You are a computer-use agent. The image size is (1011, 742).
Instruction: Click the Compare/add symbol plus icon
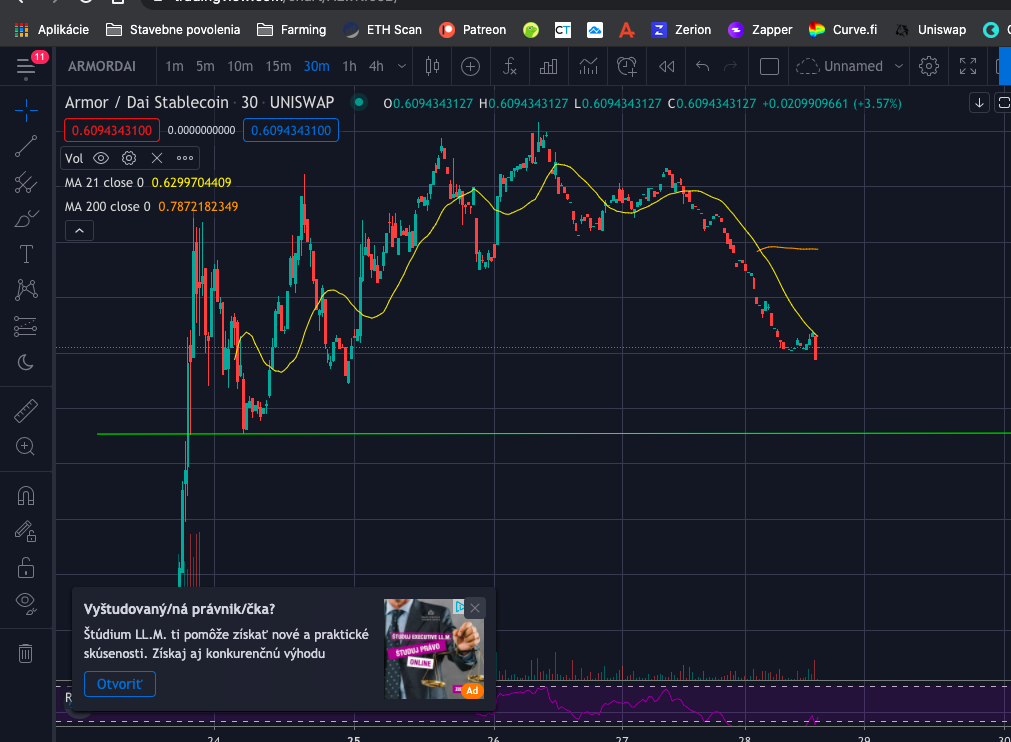tap(470, 67)
